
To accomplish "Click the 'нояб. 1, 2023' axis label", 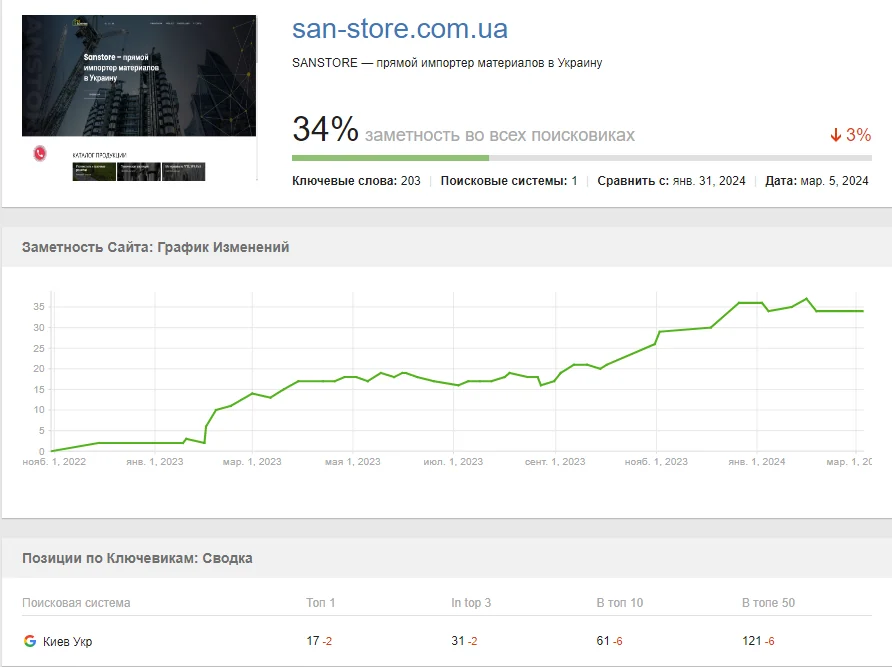I will (656, 462).
